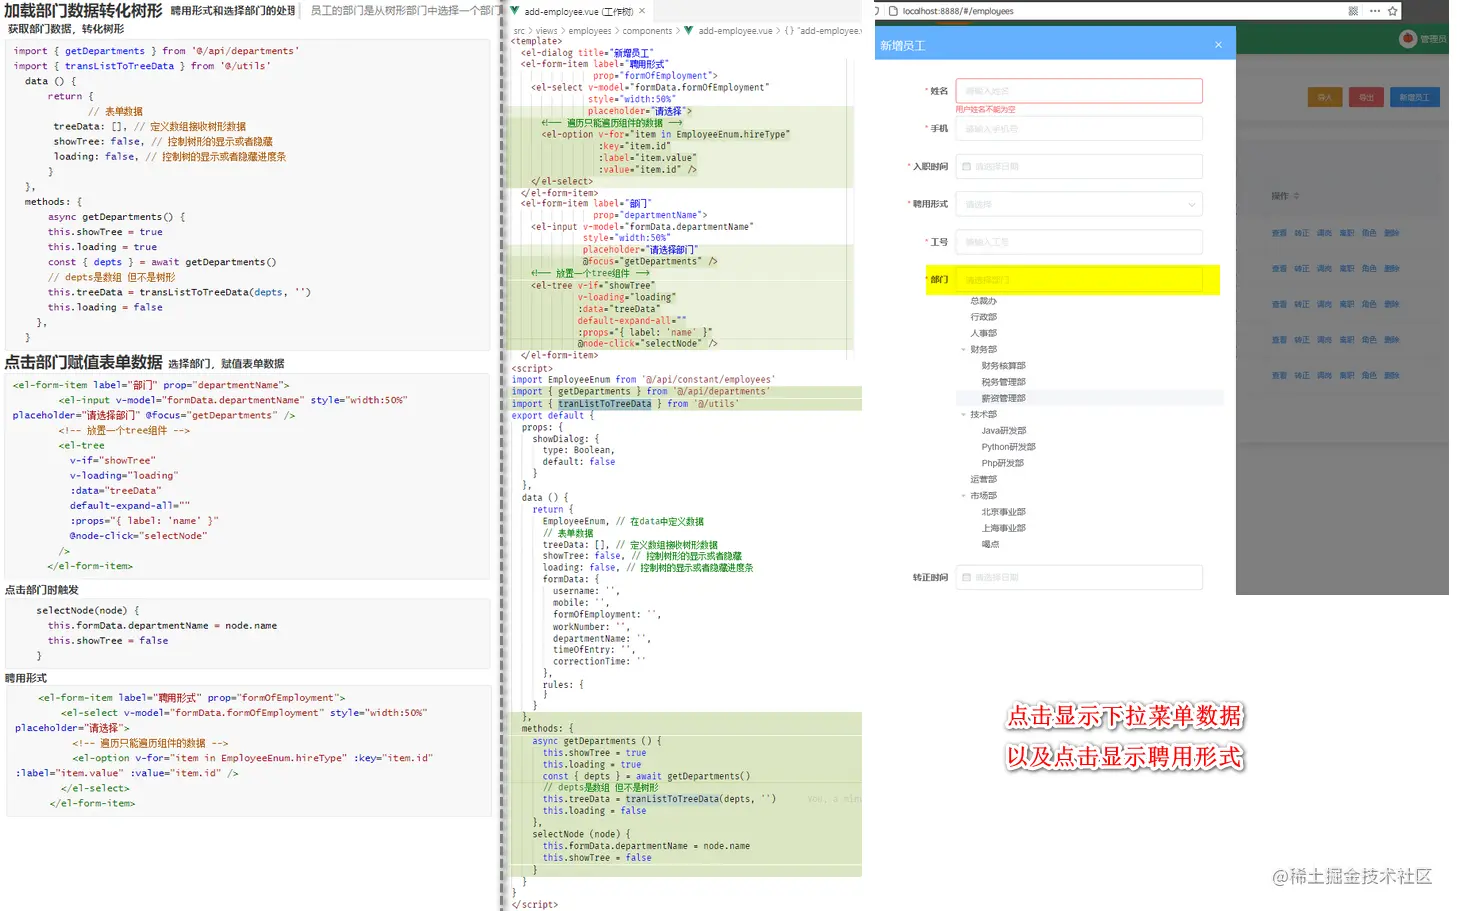Click 'src' in the editor breadcrumb
This screenshot has width=1457, height=911.
[x=519, y=31]
